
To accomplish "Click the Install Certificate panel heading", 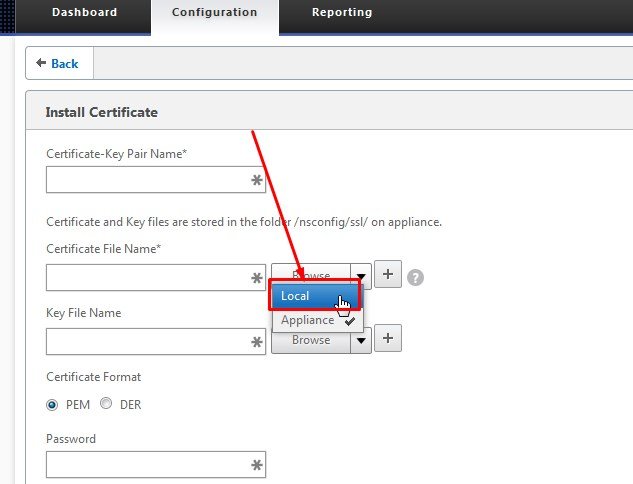I will [101, 113].
